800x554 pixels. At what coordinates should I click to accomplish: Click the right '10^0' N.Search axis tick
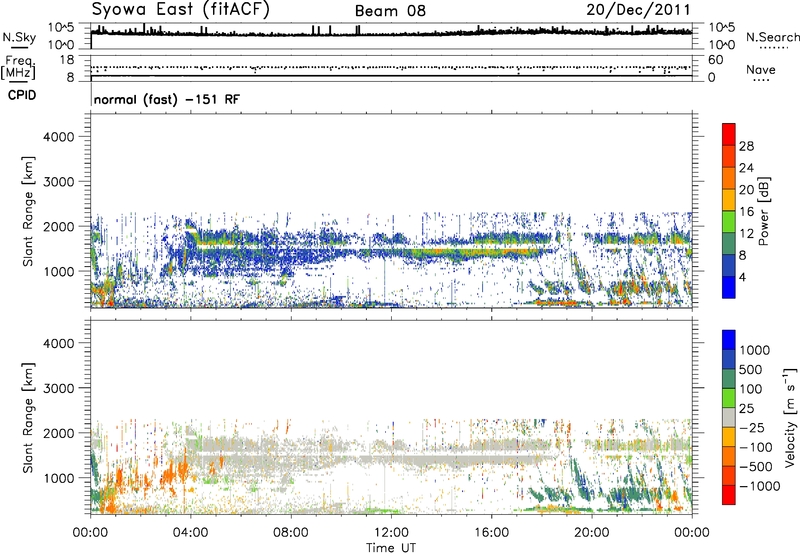point(721,45)
